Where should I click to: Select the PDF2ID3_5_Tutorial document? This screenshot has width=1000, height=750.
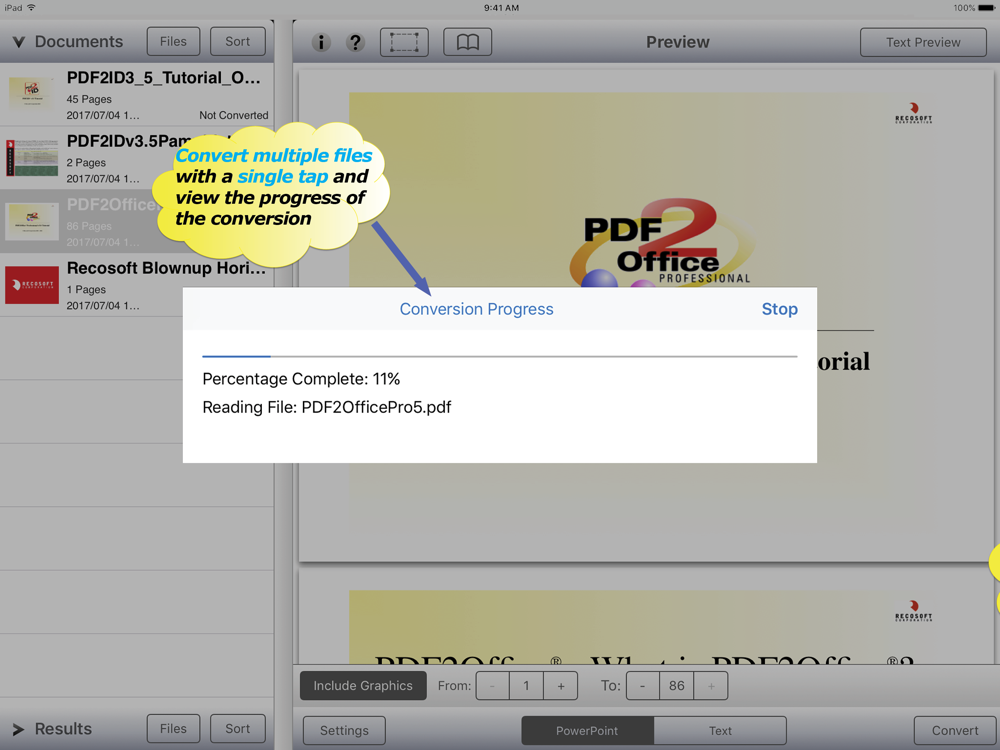tap(136, 94)
